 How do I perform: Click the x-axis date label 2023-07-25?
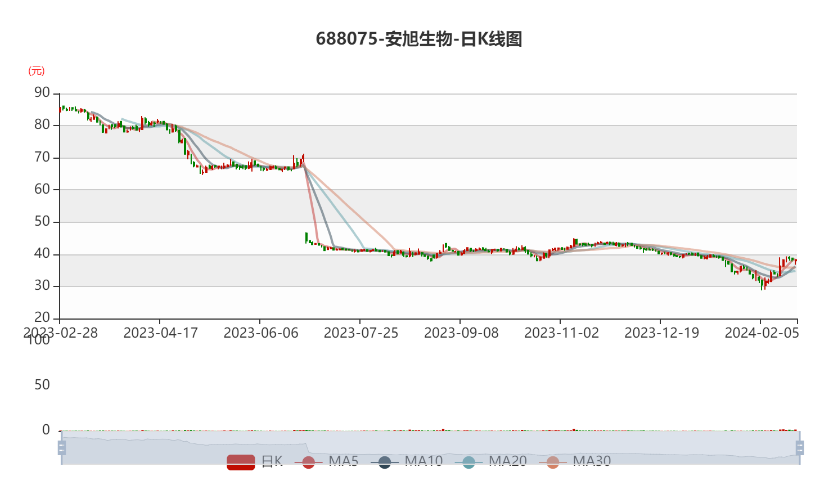tap(360, 333)
